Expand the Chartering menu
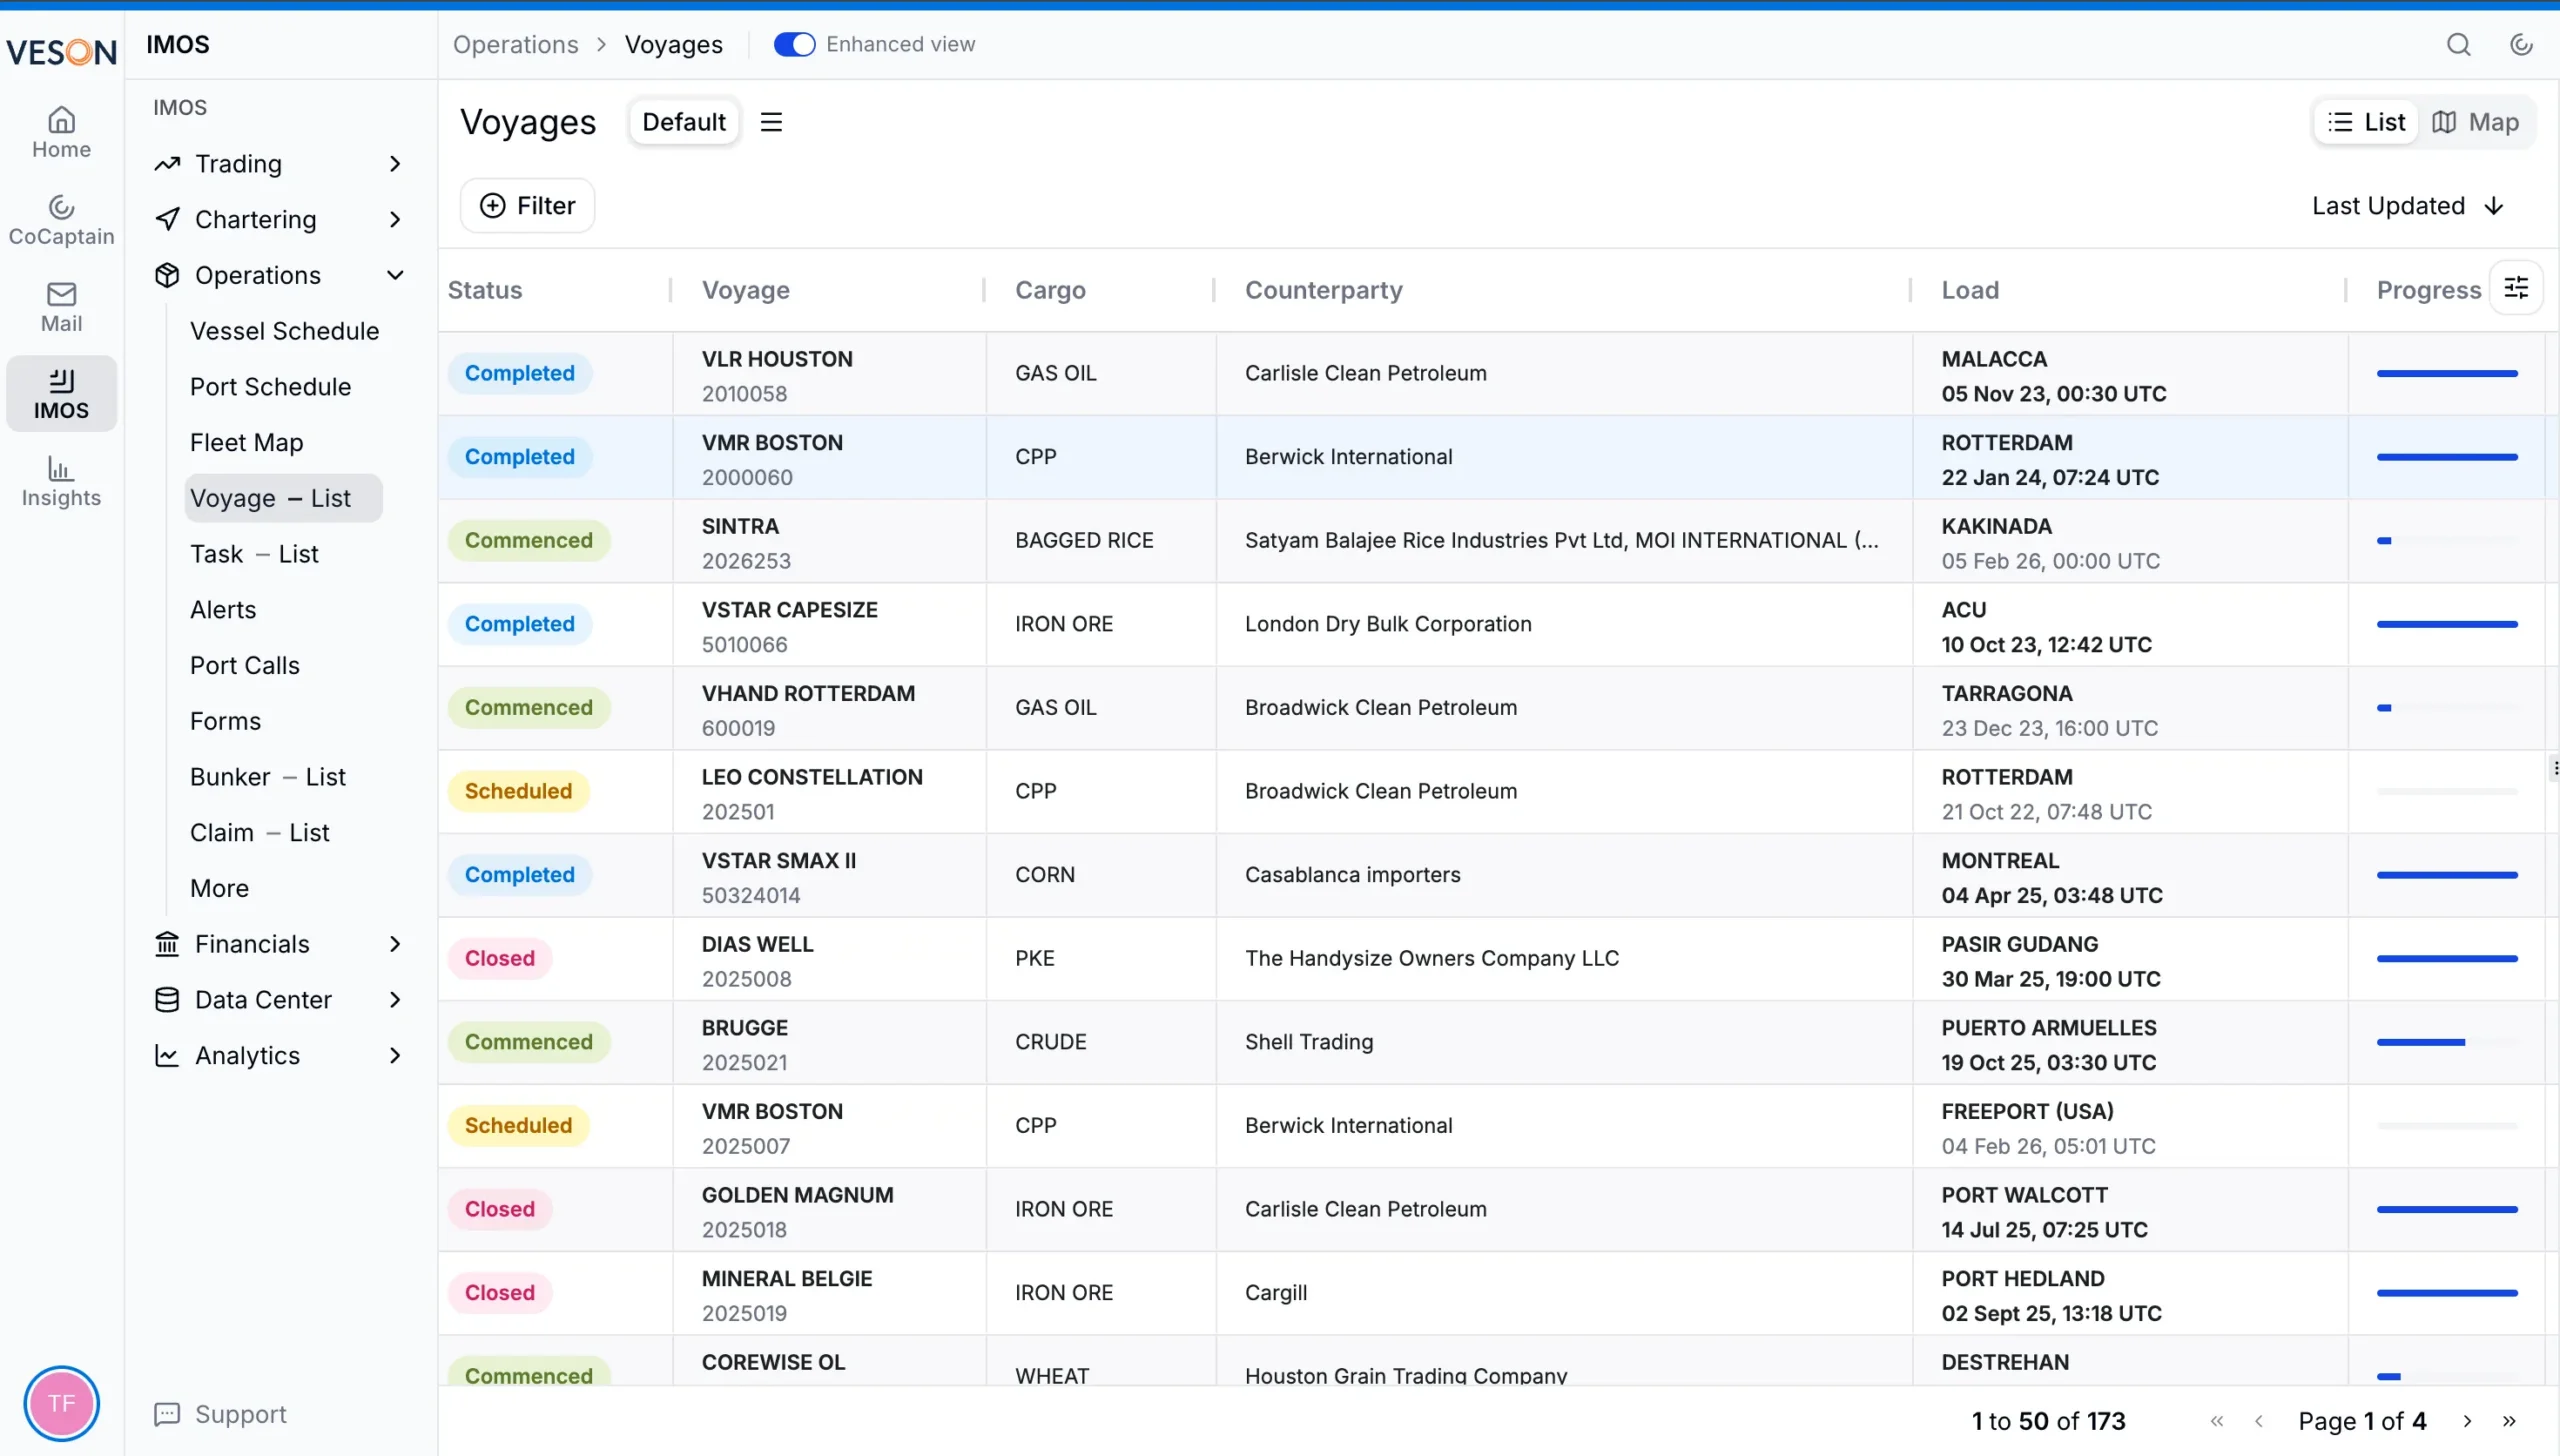 (395, 219)
